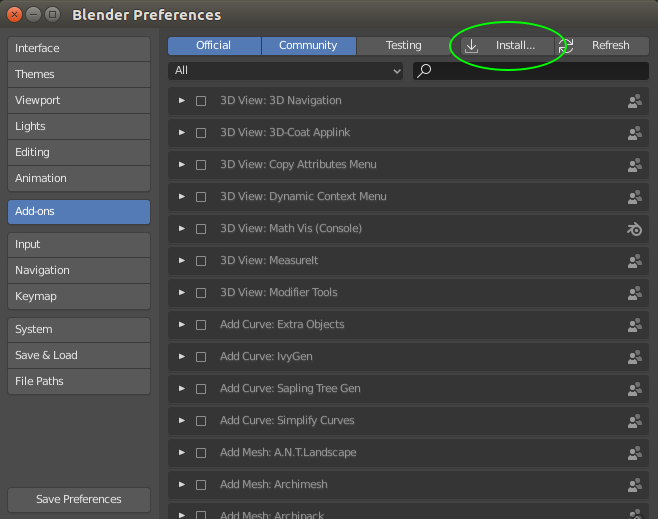Enable the 3D Navigation add-on checkbox

click(x=201, y=101)
